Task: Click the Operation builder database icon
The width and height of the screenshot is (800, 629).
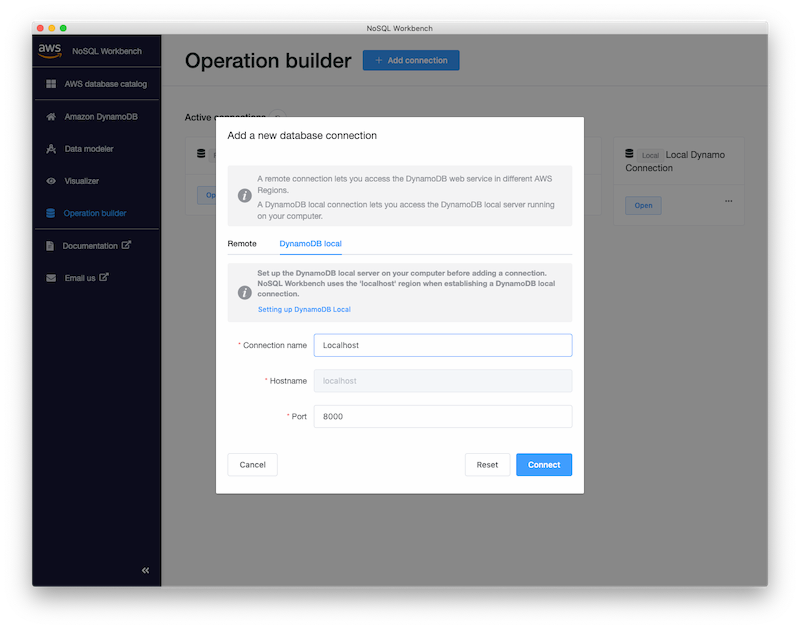Action: (51, 213)
